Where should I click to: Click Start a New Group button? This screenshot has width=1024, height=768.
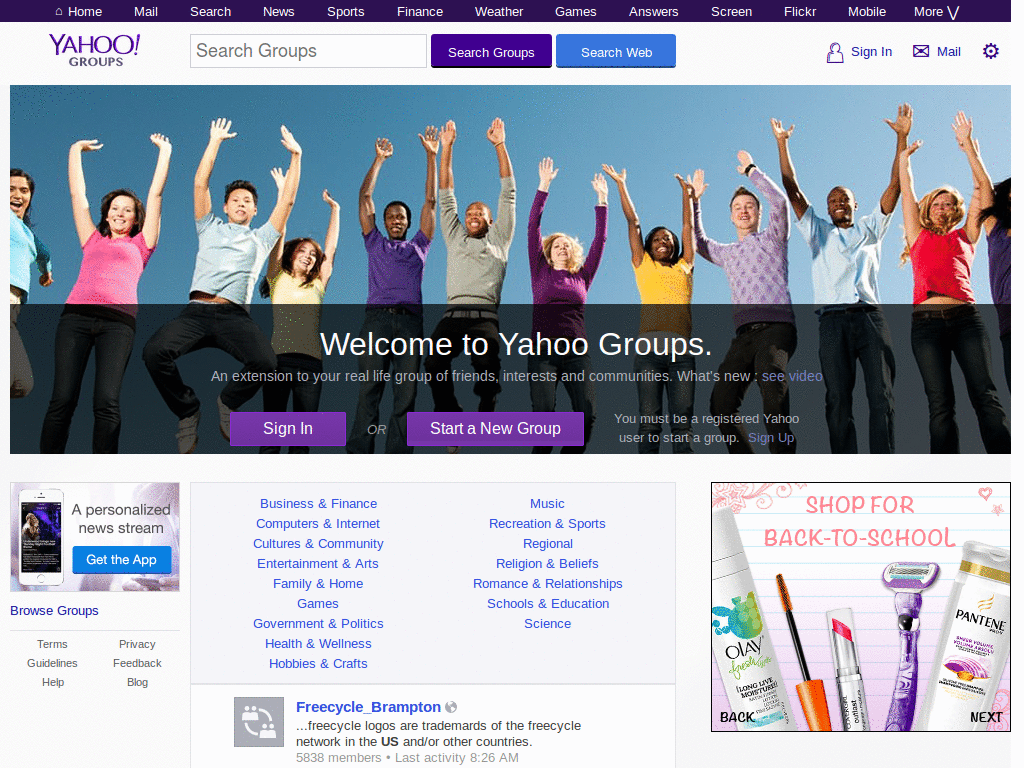[x=495, y=428]
